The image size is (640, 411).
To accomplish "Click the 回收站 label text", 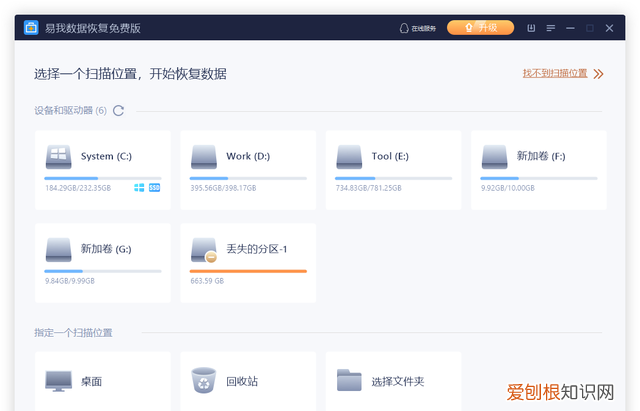I will point(242,382).
